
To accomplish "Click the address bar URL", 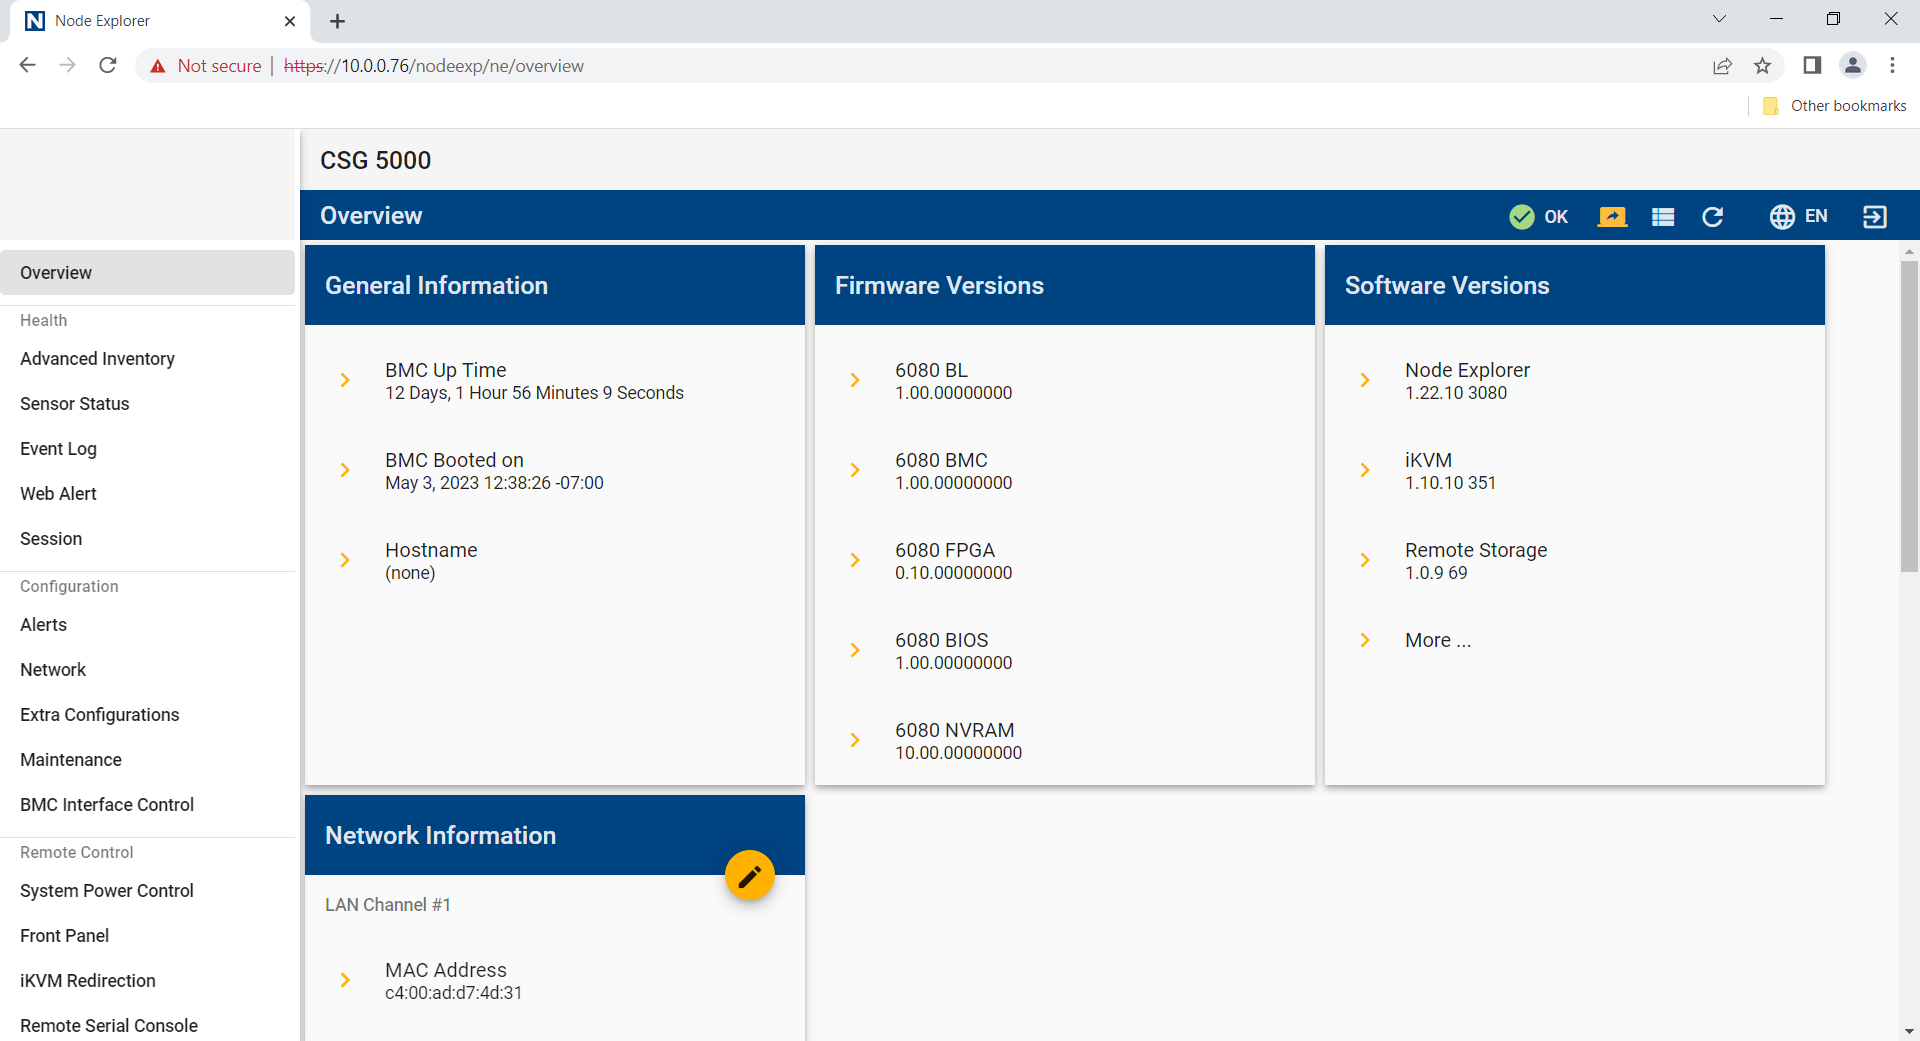I will click(x=434, y=66).
